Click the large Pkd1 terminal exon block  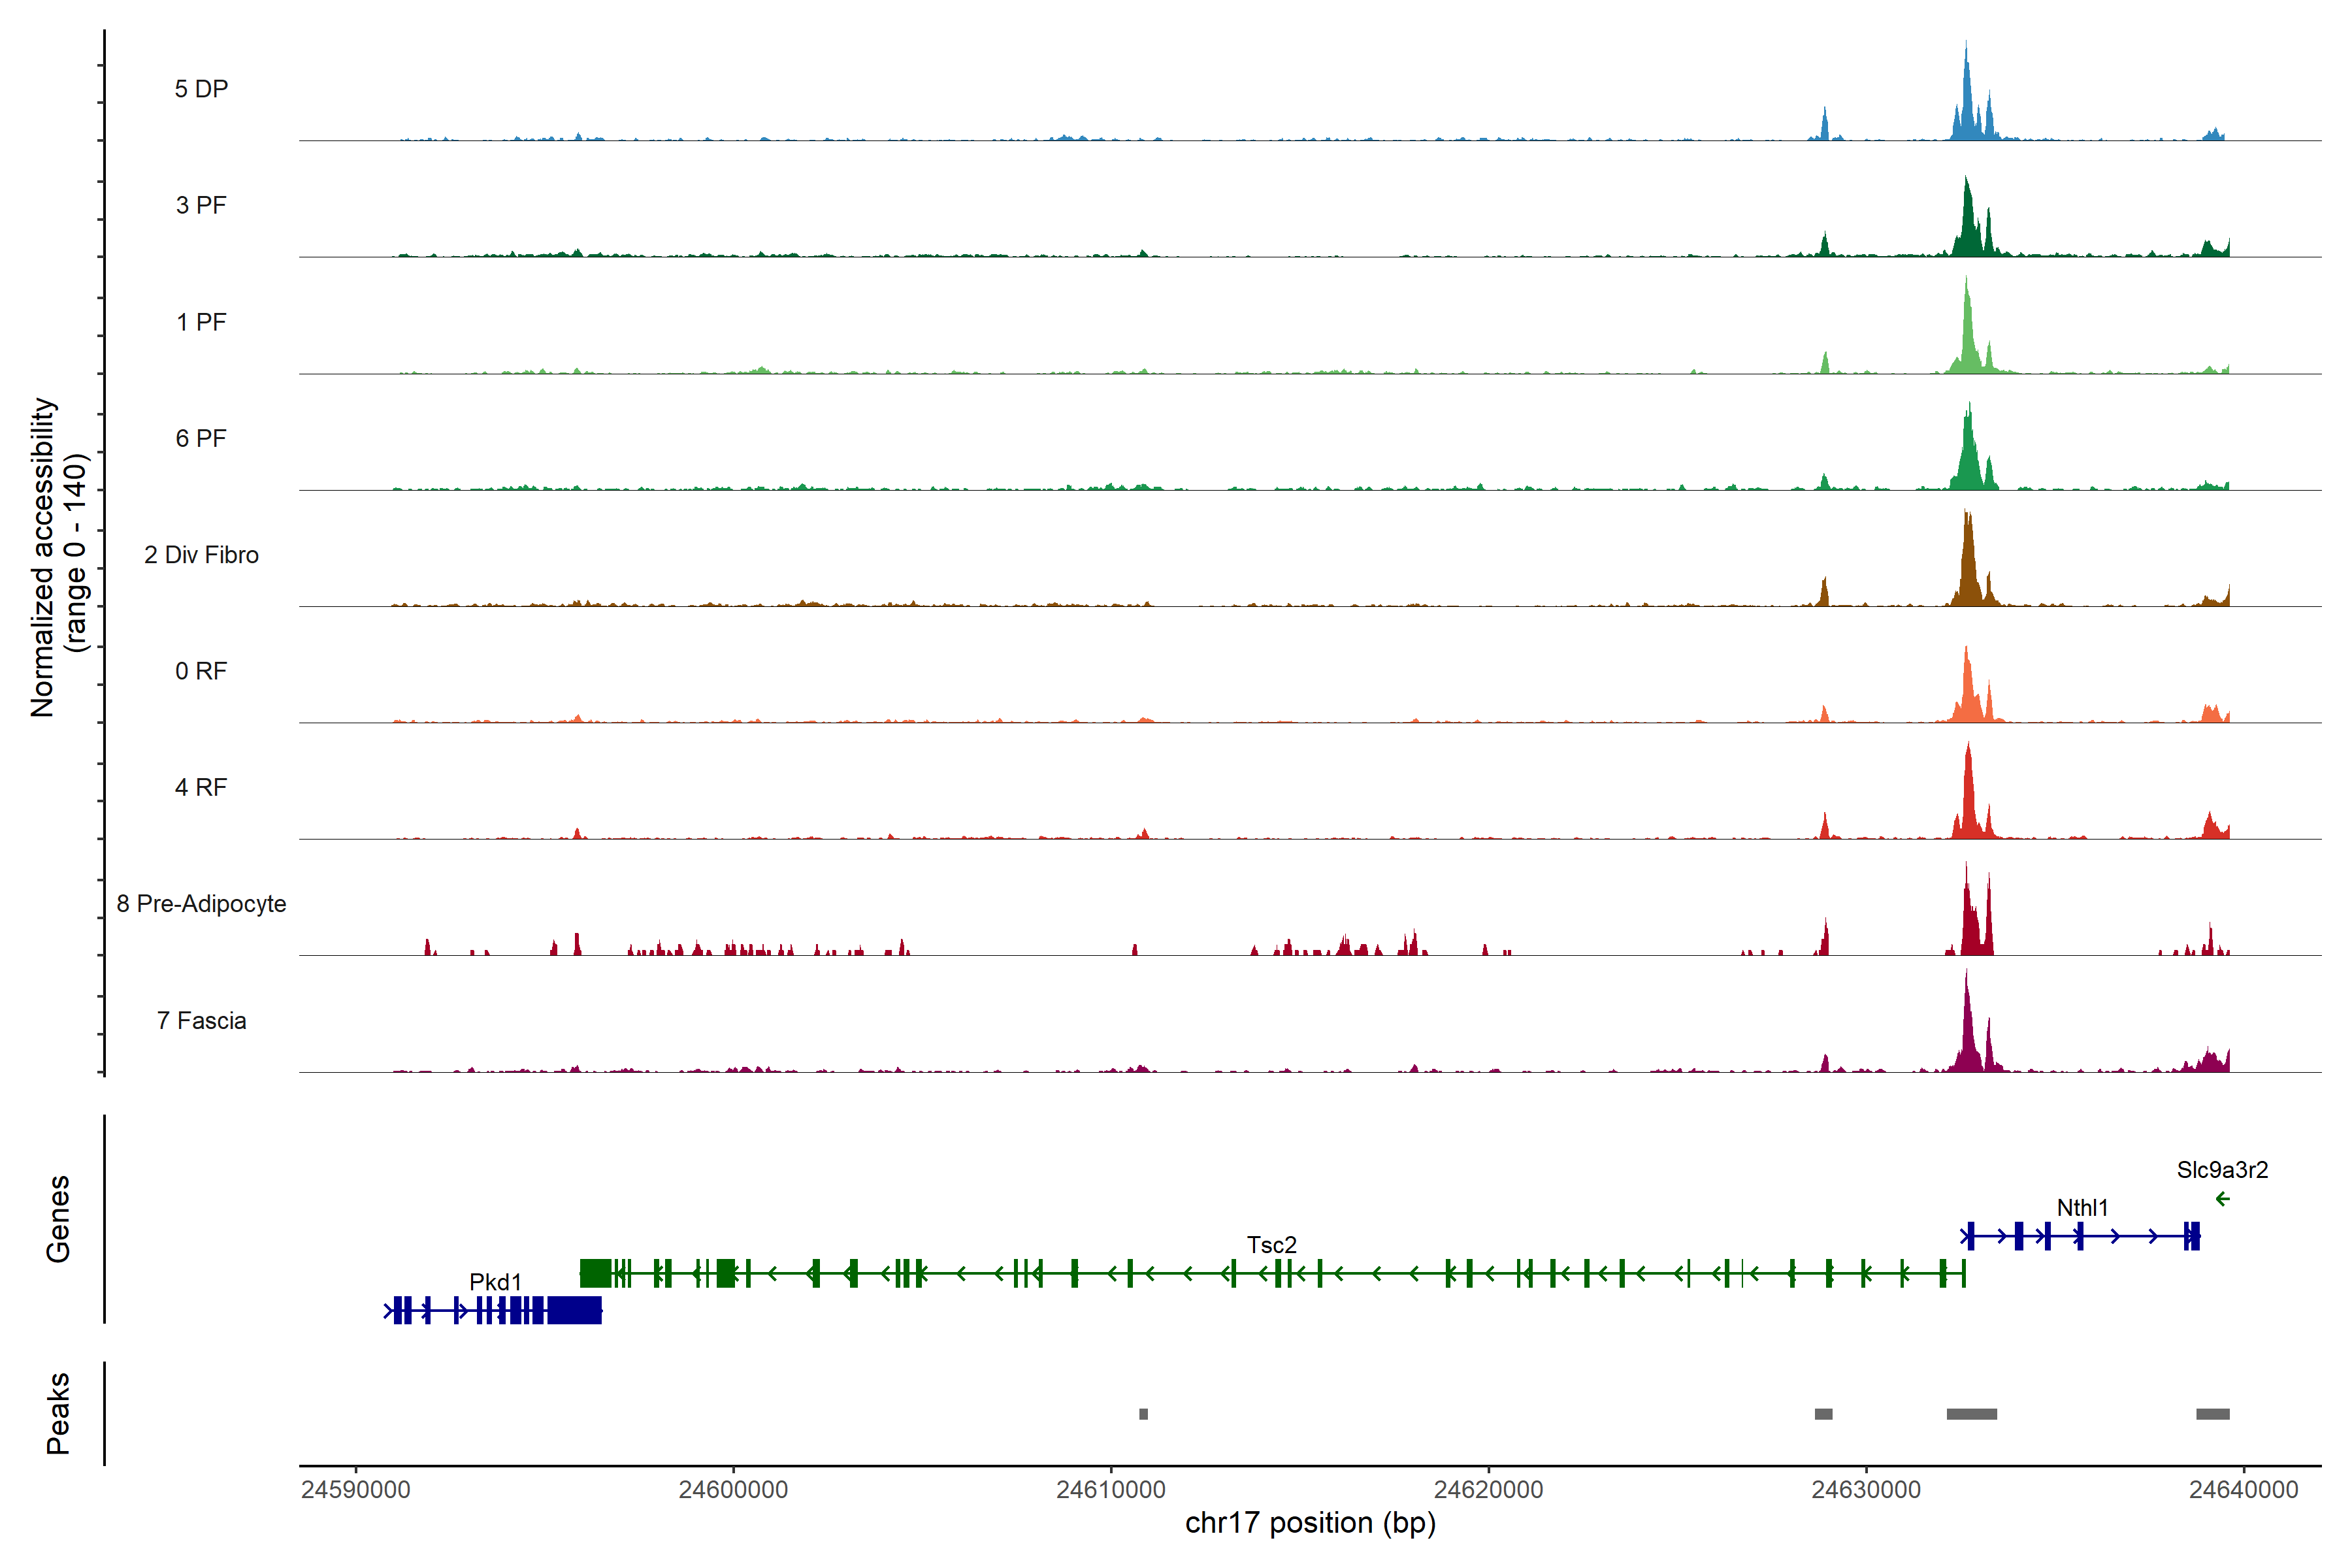click(574, 1310)
